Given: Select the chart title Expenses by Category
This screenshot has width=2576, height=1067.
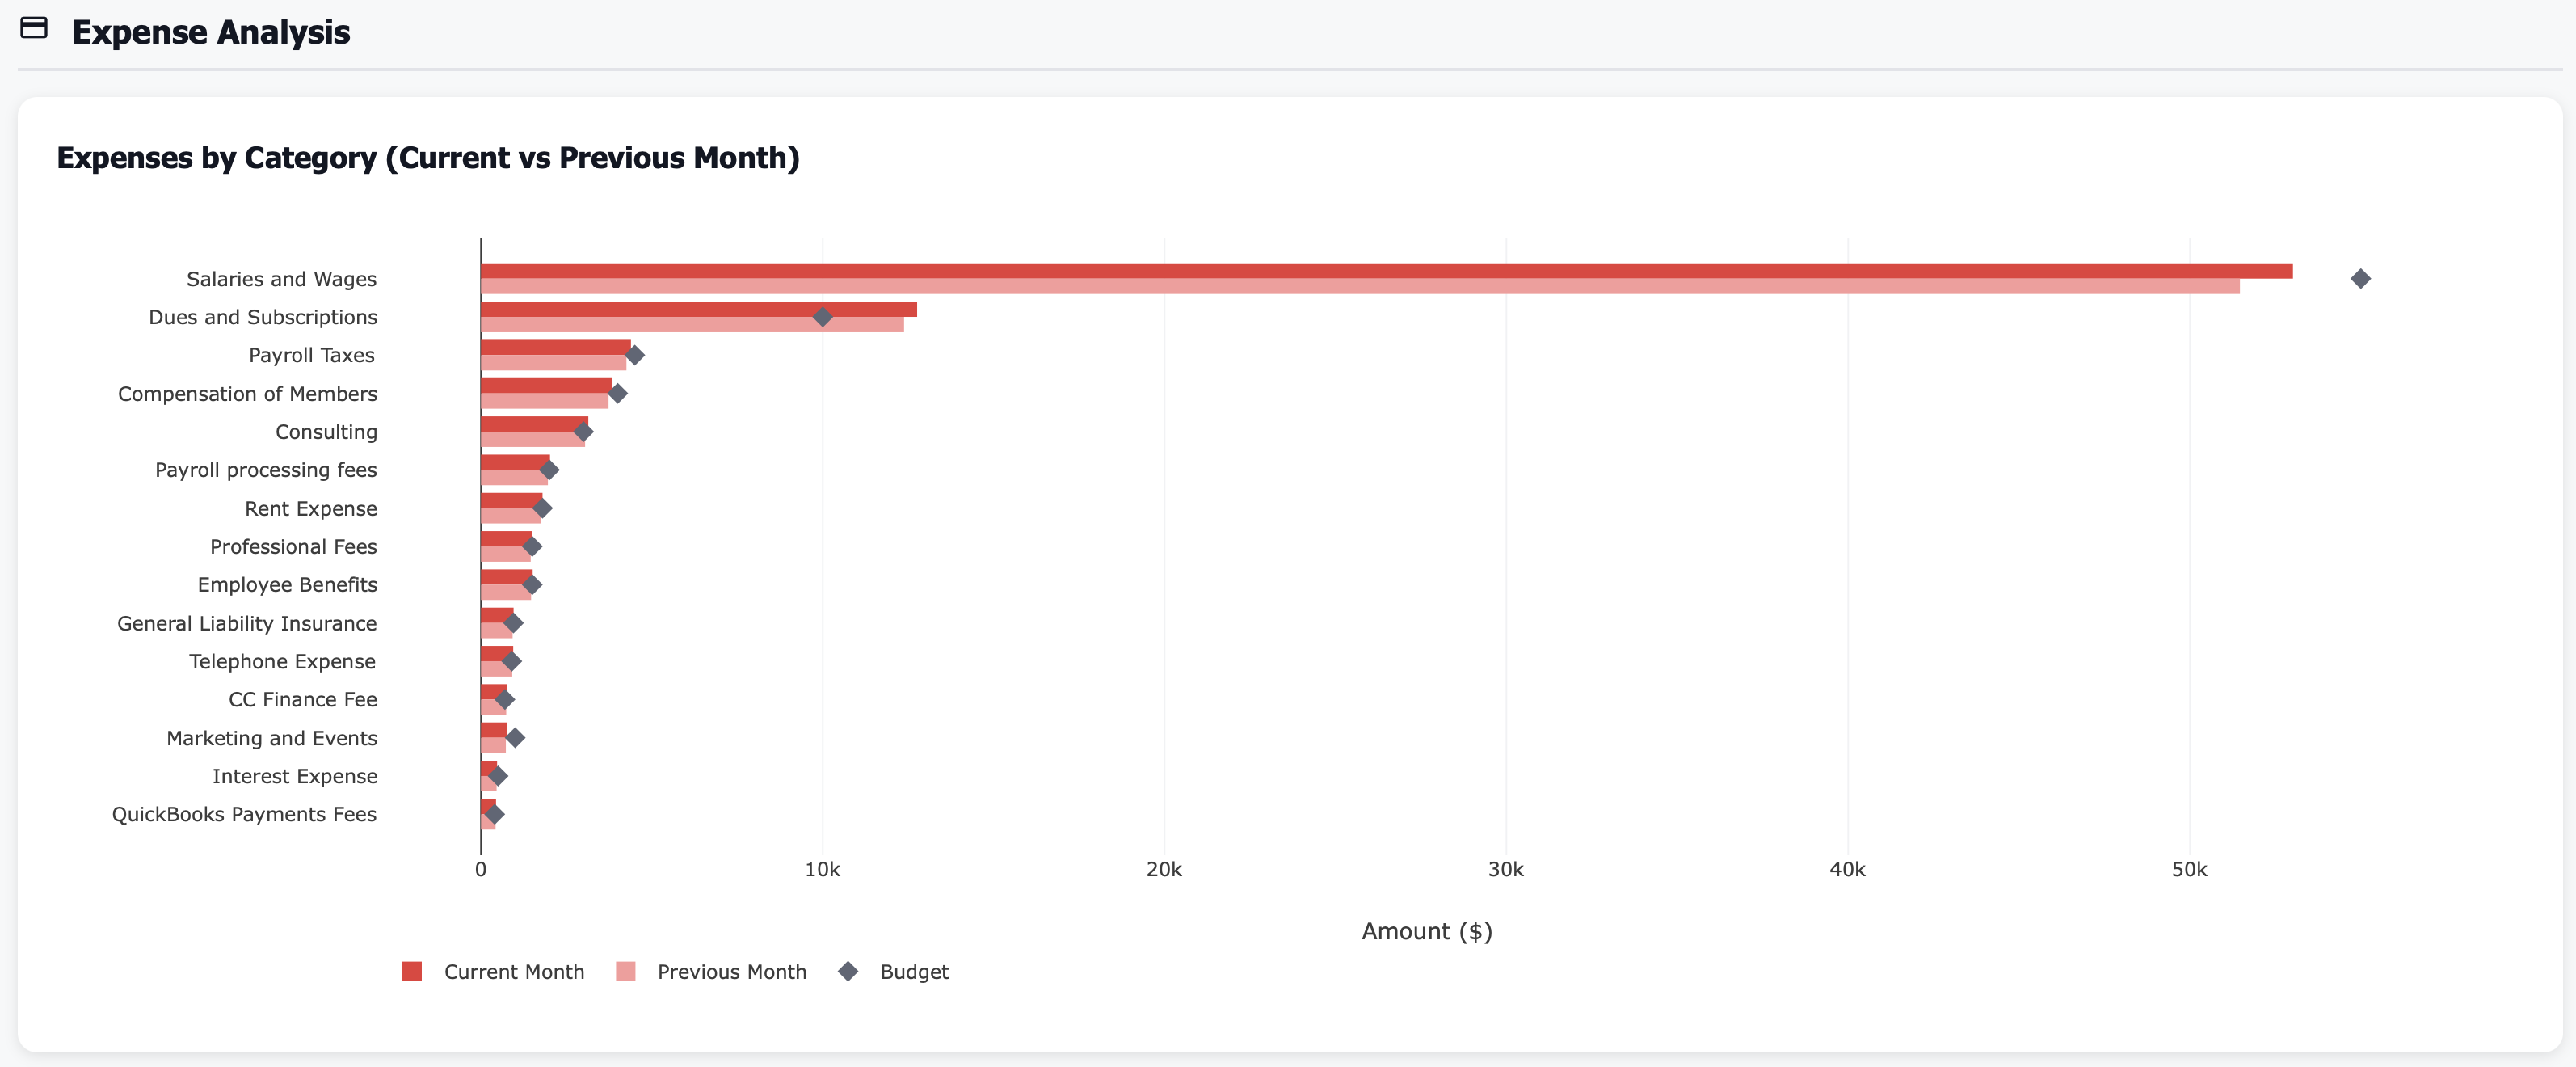Looking at the screenshot, I should point(428,157).
